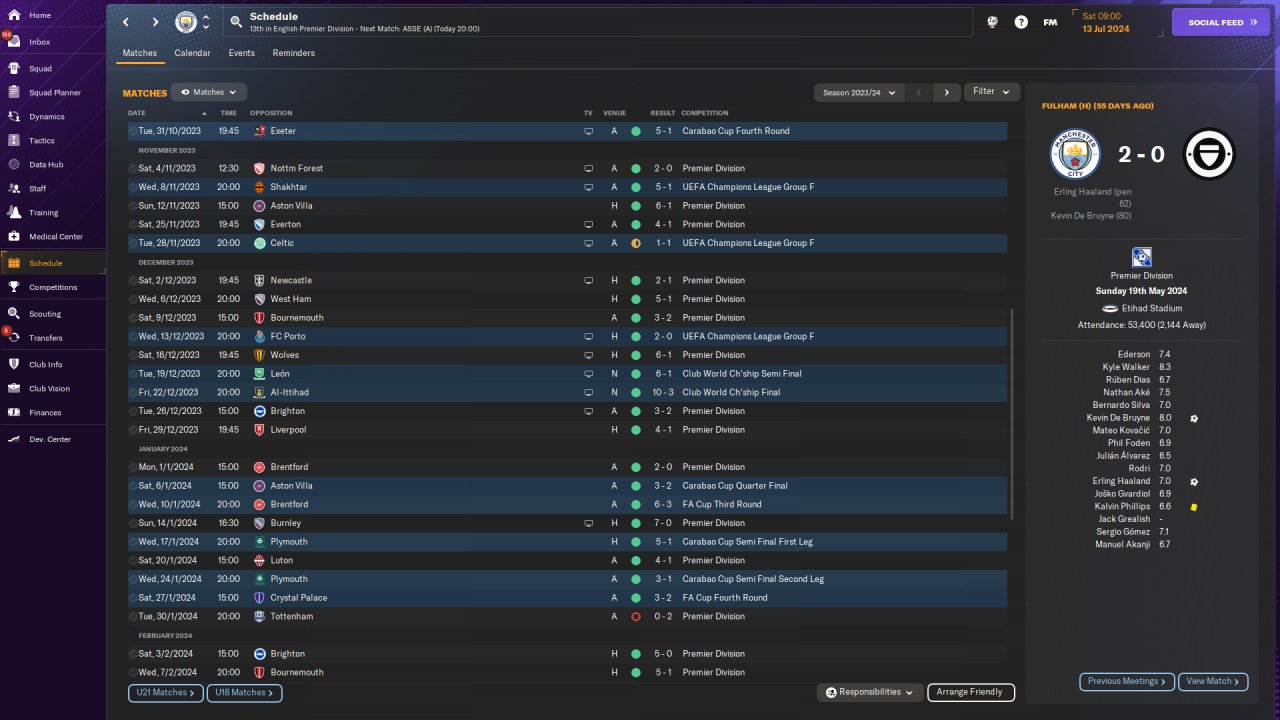
Task: Open the FM menu icon
Action: (1050, 22)
